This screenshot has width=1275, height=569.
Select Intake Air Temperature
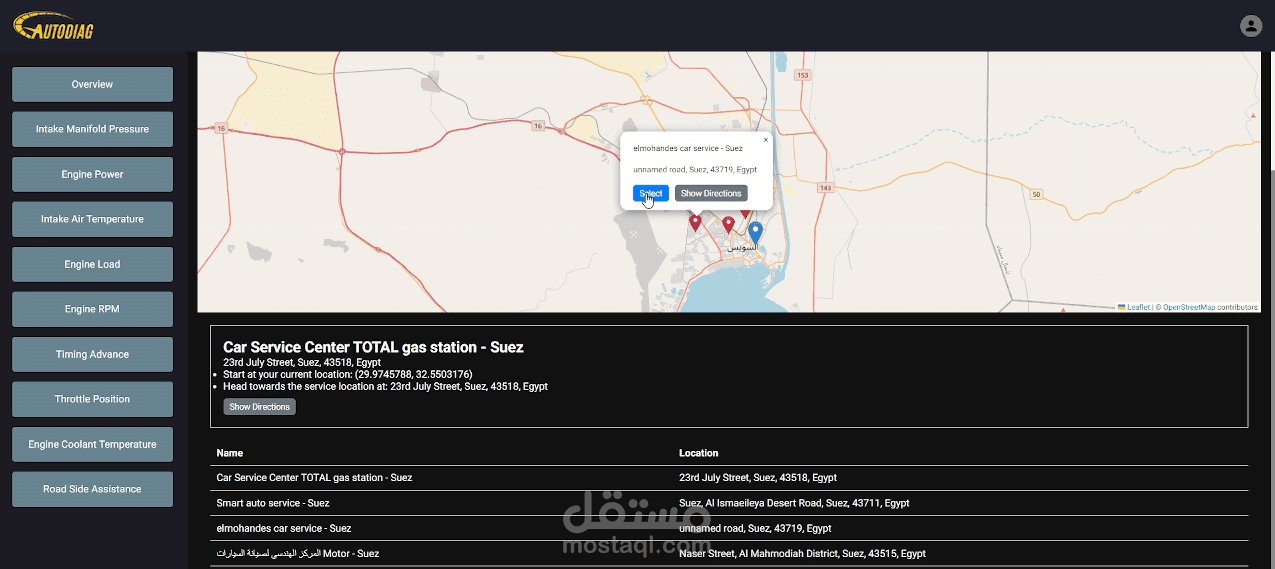pos(92,219)
